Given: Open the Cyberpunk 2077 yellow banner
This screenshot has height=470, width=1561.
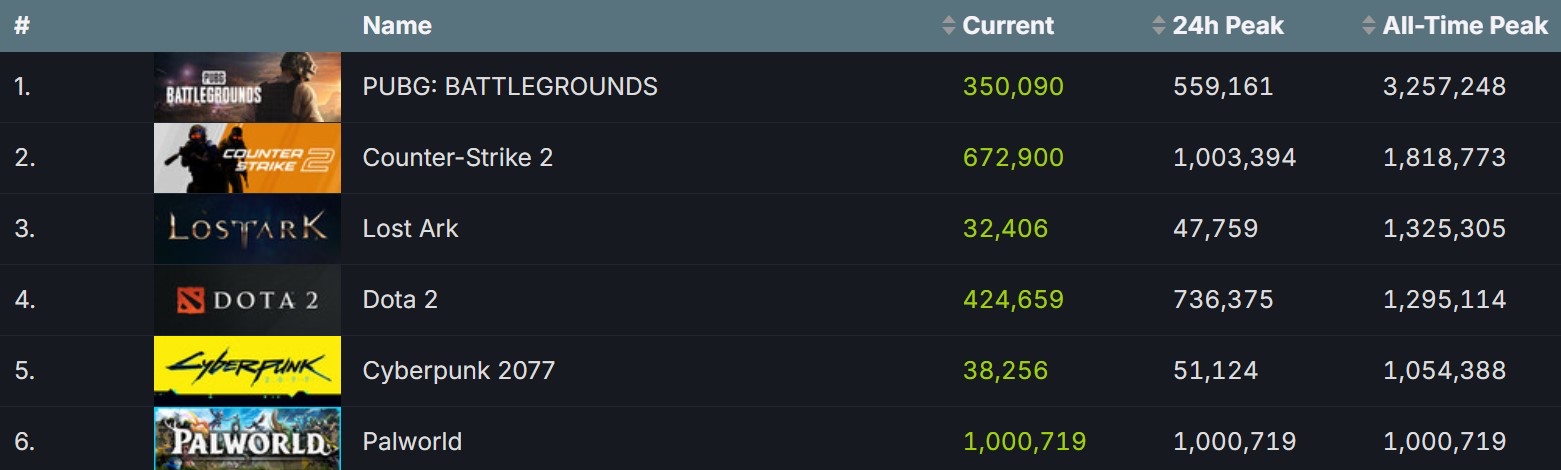Looking at the screenshot, I should point(247,371).
